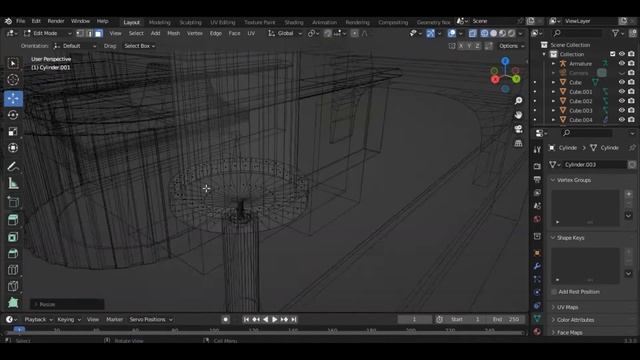Select the Add Cube tool
The height and width of the screenshot is (360, 640).
[x=13, y=202]
